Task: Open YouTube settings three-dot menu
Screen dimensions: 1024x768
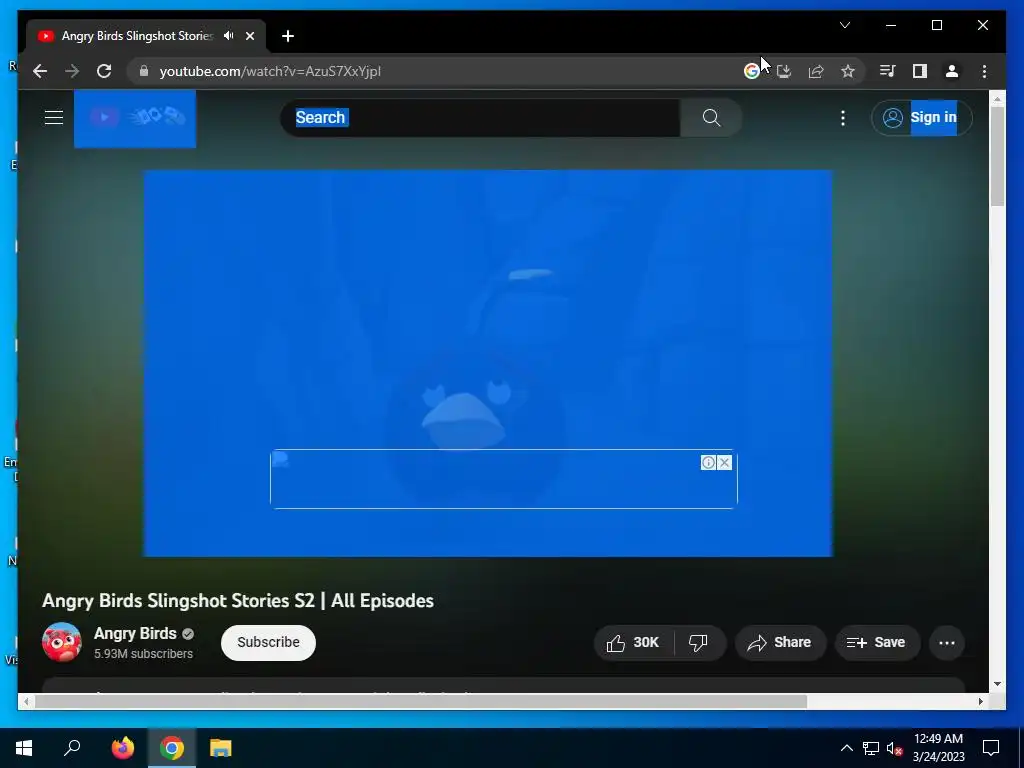Action: tap(842, 118)
